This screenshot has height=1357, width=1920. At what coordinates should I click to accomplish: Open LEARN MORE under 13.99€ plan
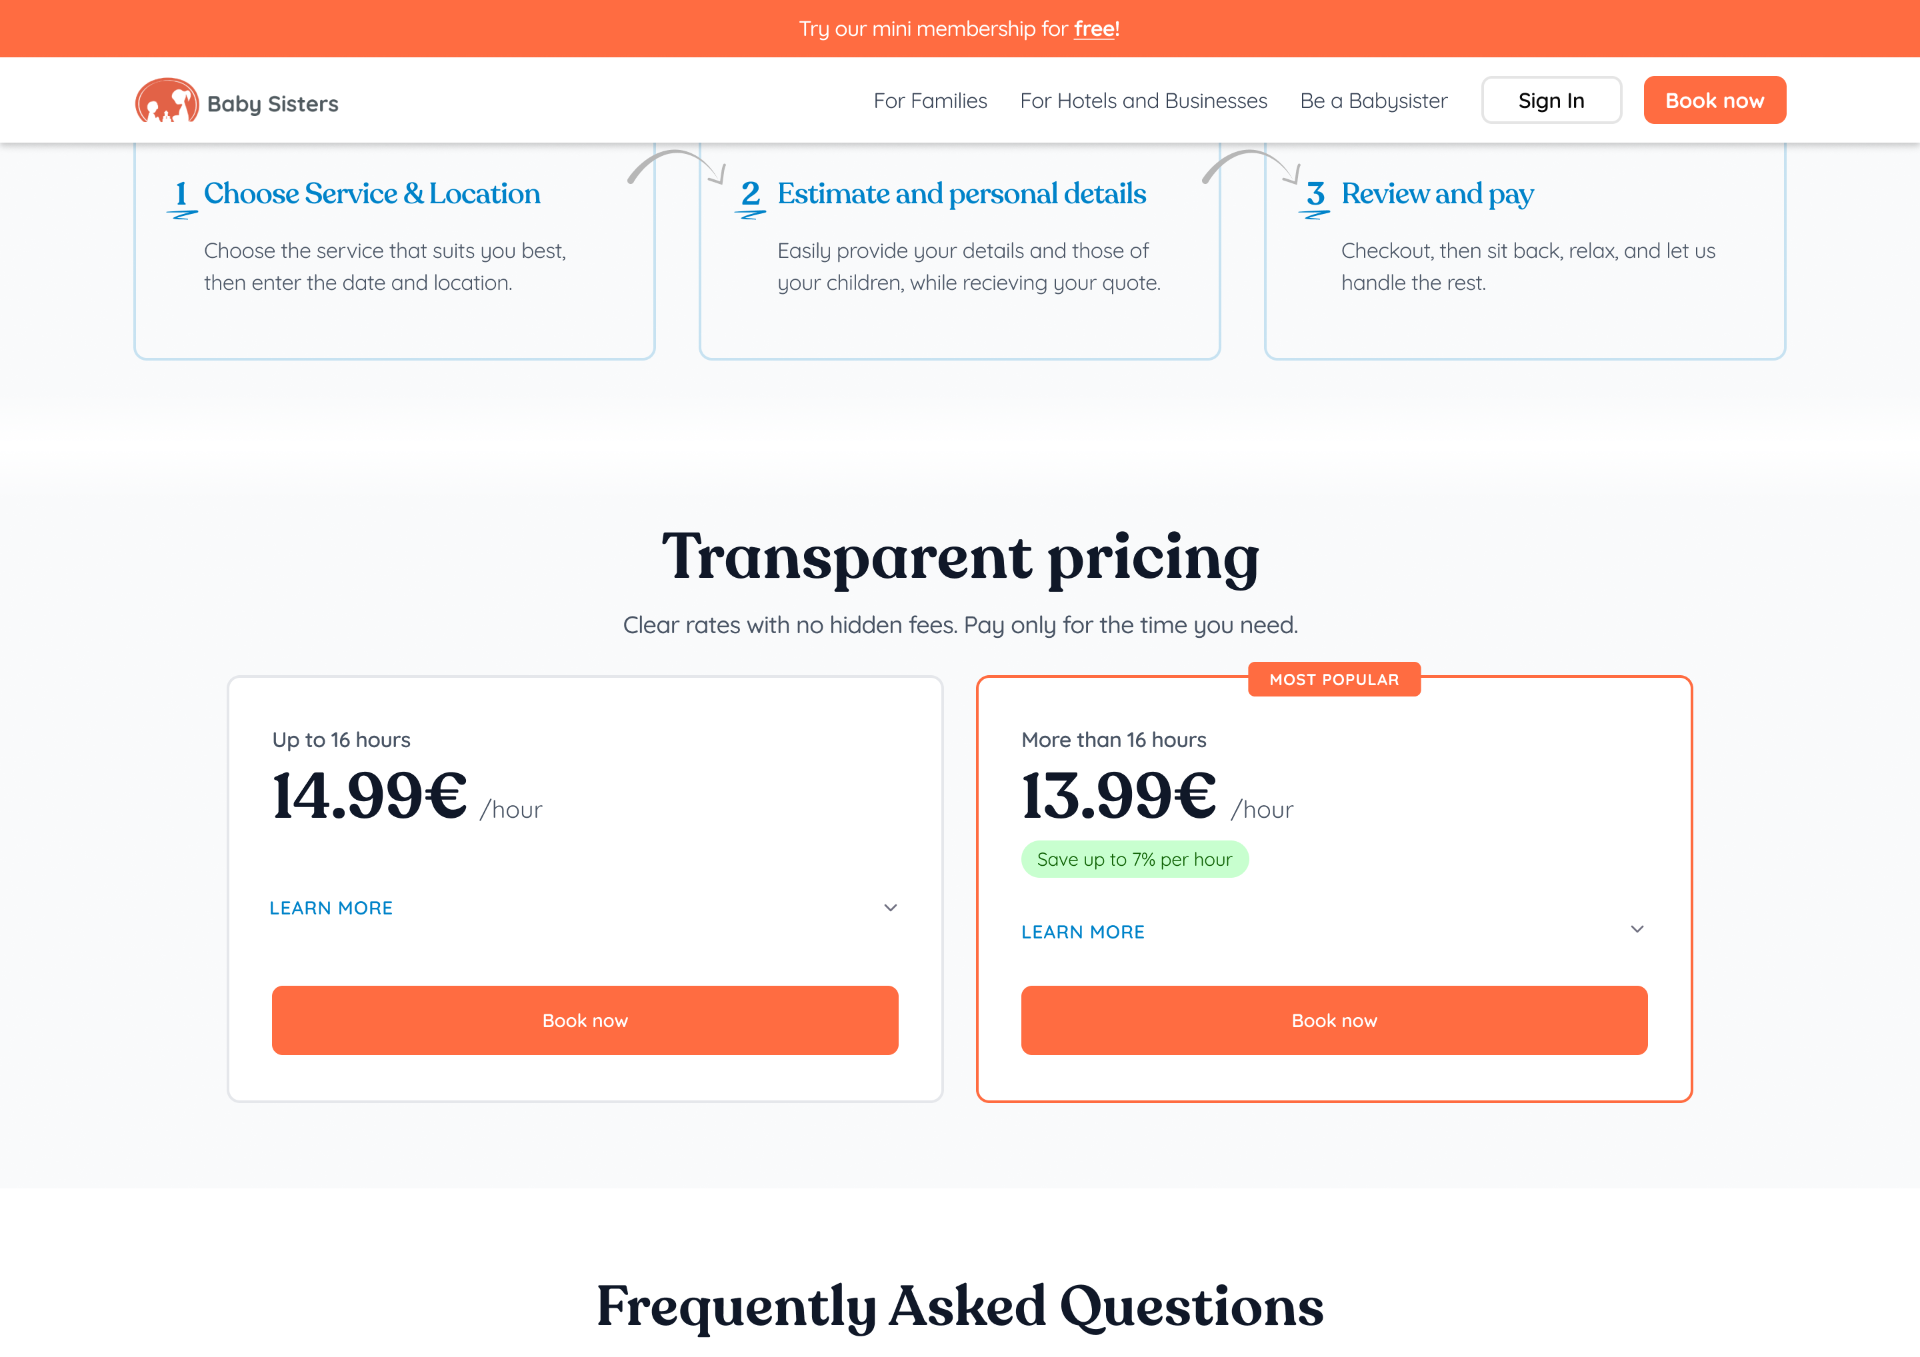point(1083,932)
